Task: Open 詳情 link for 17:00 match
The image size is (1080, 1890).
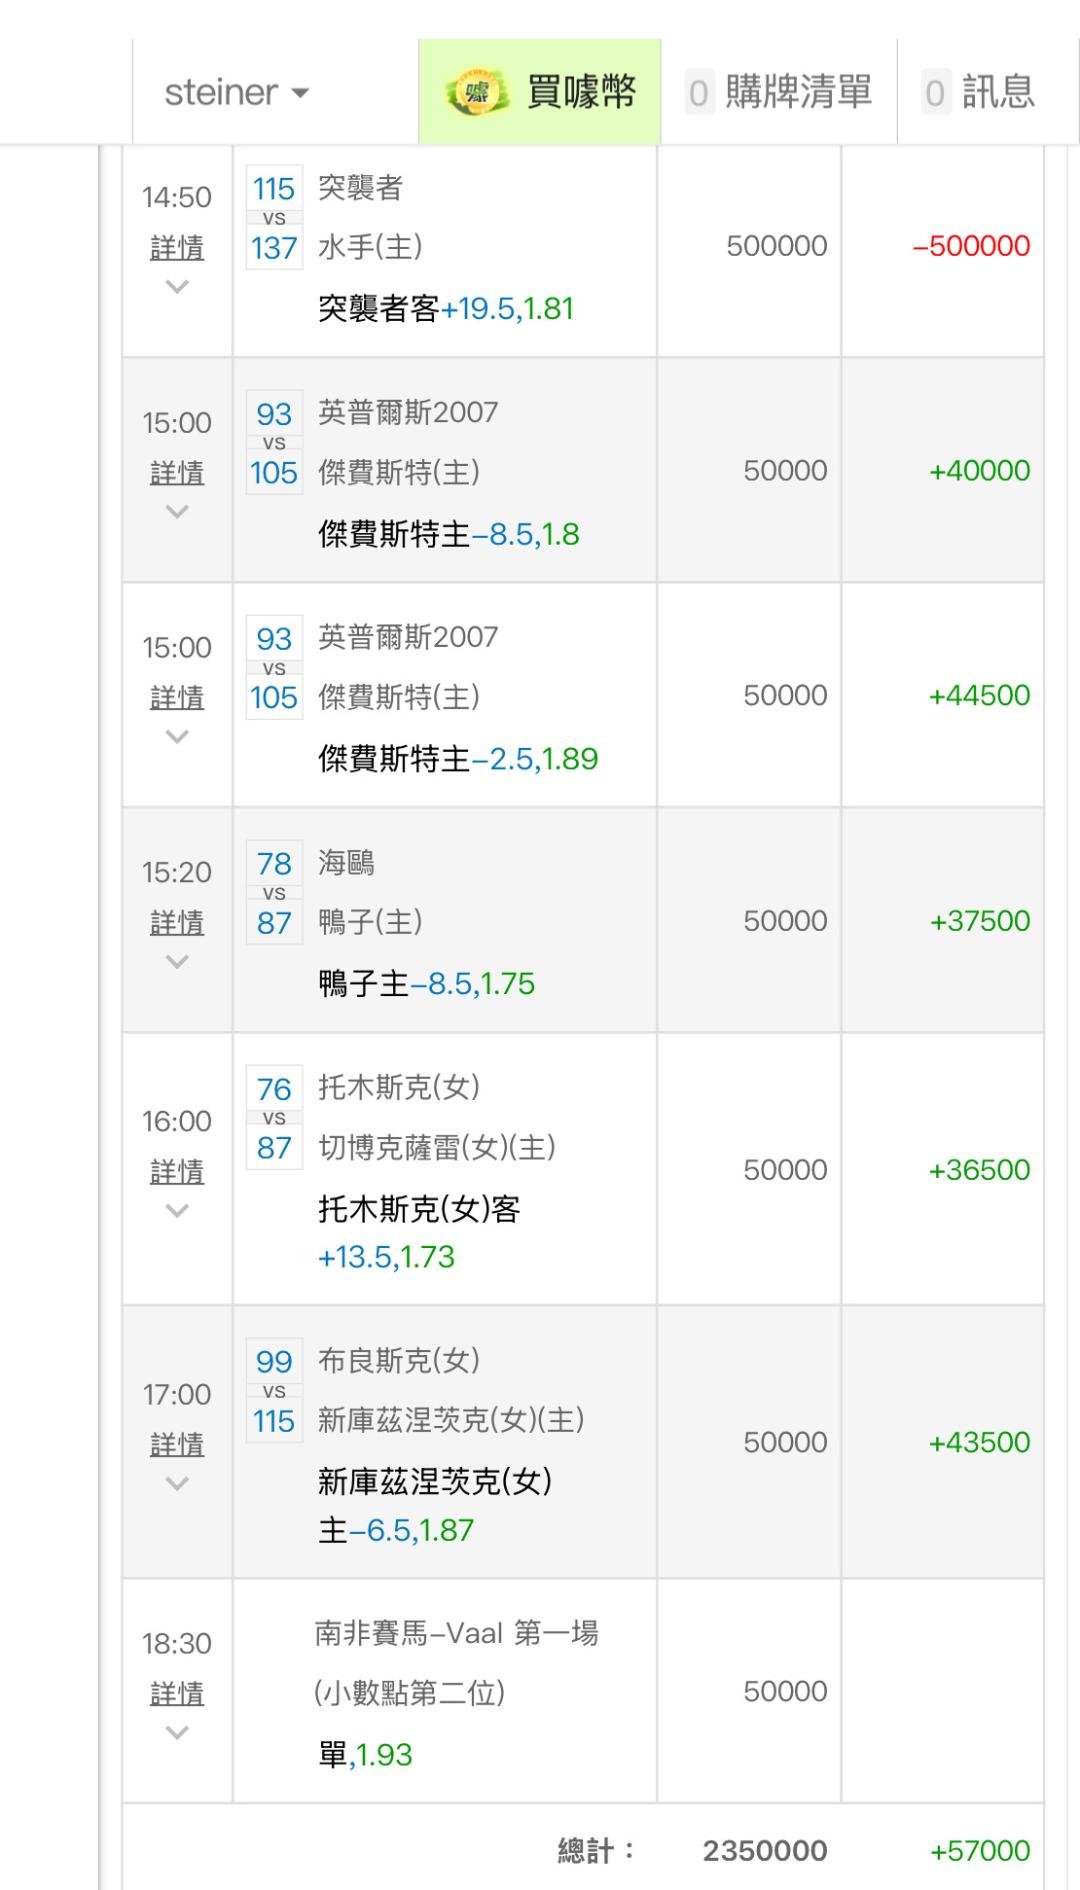Action: coord(177,1444)
